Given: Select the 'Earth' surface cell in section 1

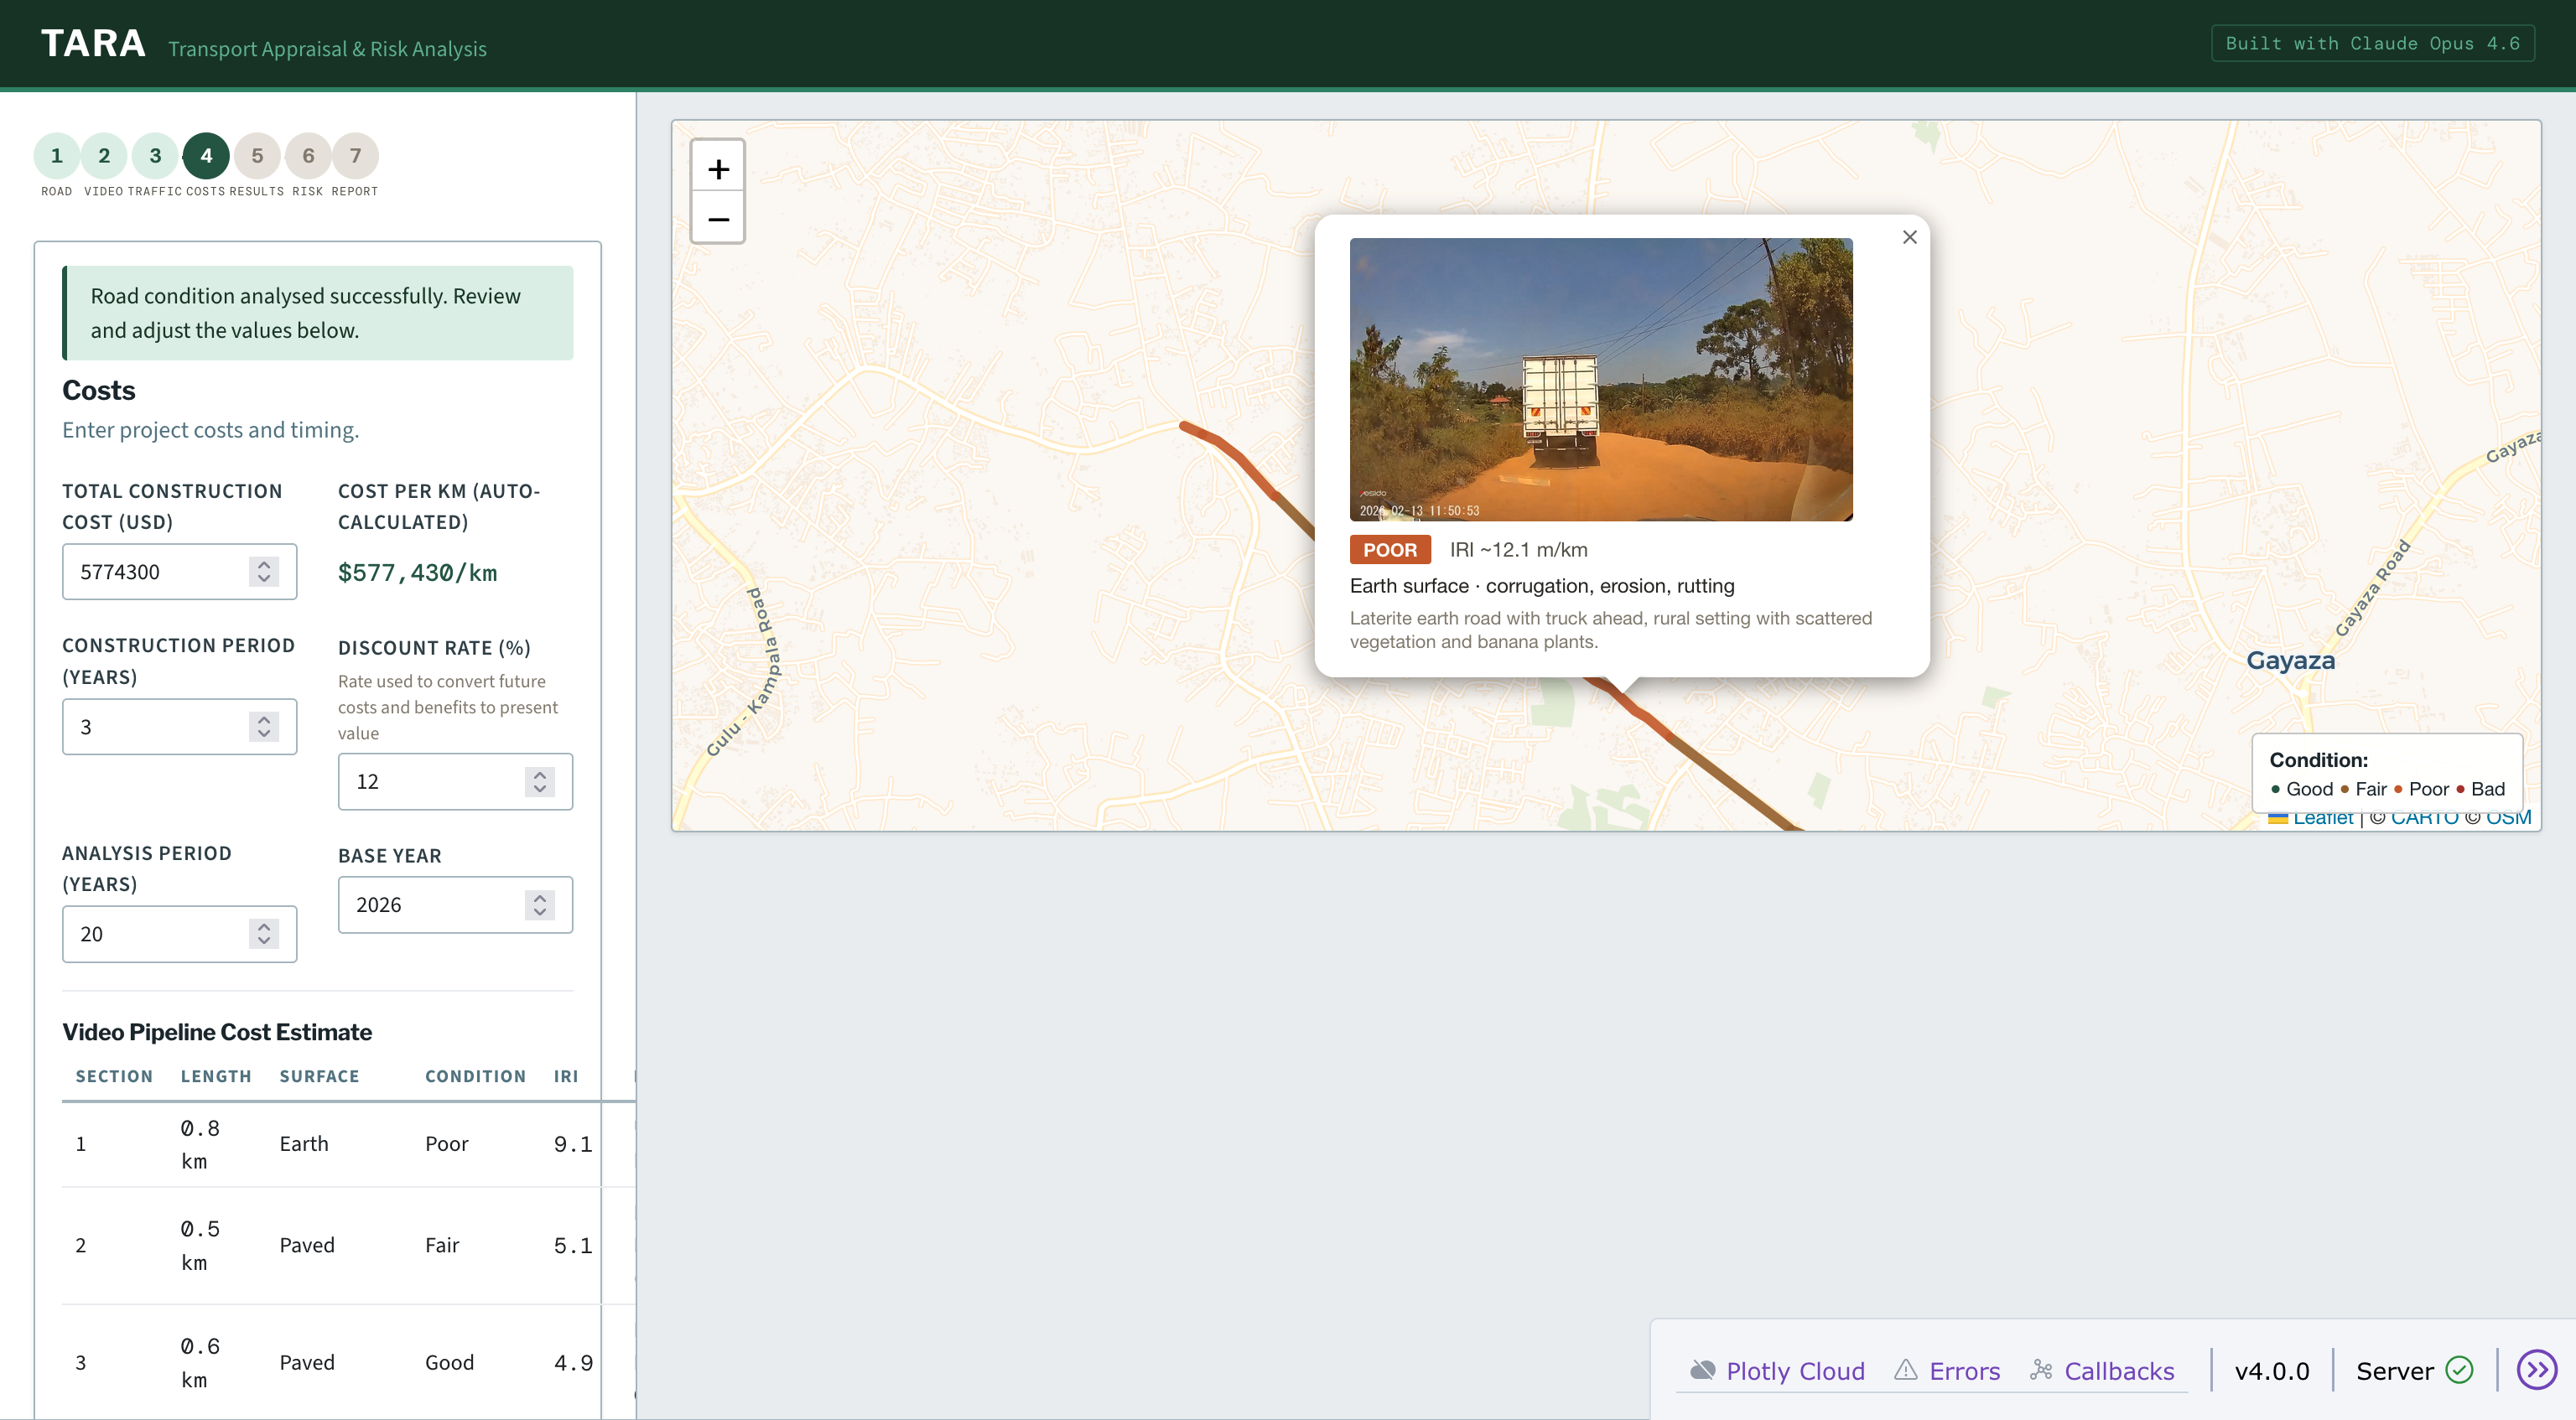Looking at the screenshot, I should (304, 1143).
